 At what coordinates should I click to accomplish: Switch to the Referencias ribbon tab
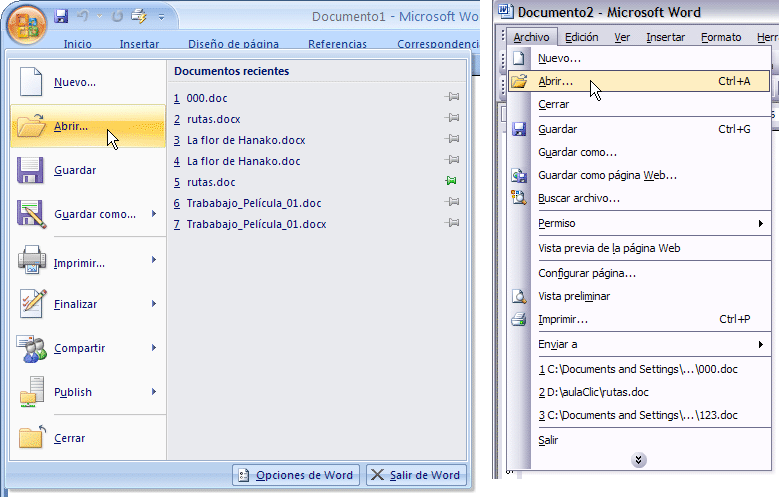click(x=337, y=44)
